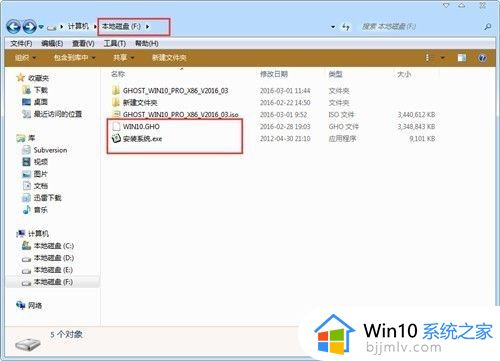Click the 3,440,612 KB size cell

pyautogui.click(x=416, y=115)
